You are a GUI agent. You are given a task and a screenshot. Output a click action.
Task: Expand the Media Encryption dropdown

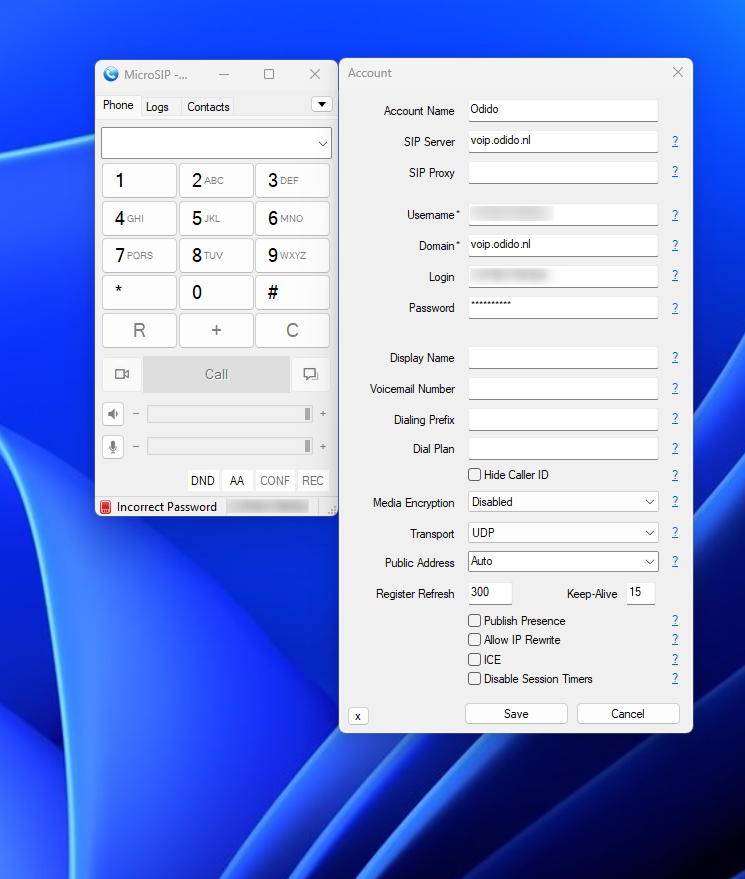click(x=563, y=502)
